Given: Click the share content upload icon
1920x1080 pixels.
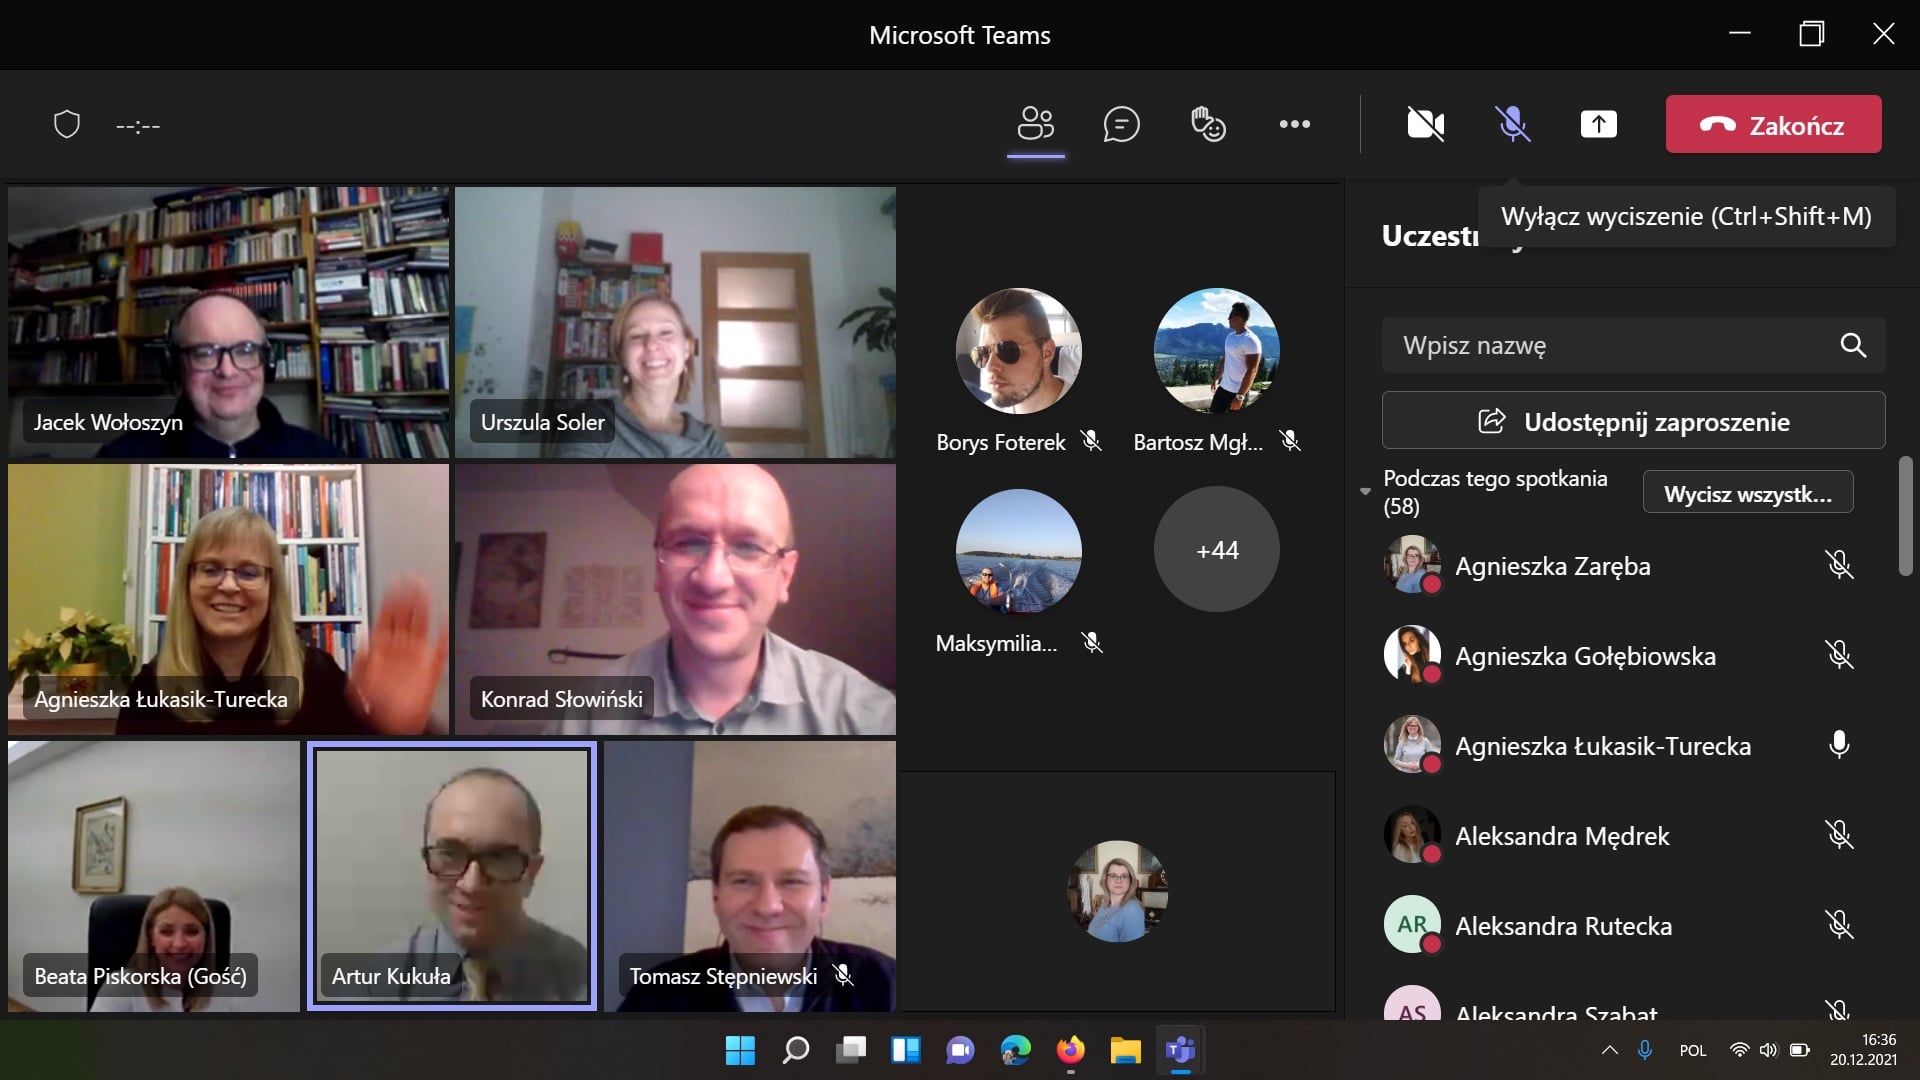Looking at the screenshot, I should tap(1598, 124).
